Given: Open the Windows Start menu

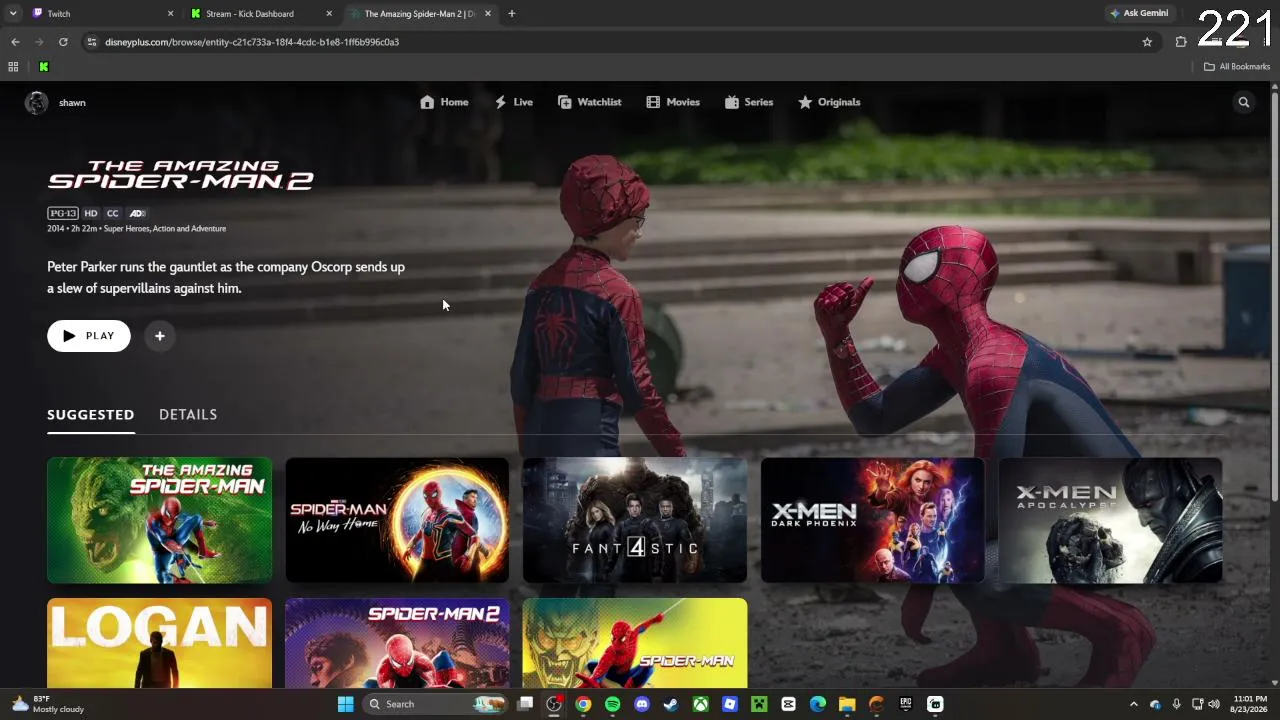Looking at the screenshot, I should pos(345,704).
